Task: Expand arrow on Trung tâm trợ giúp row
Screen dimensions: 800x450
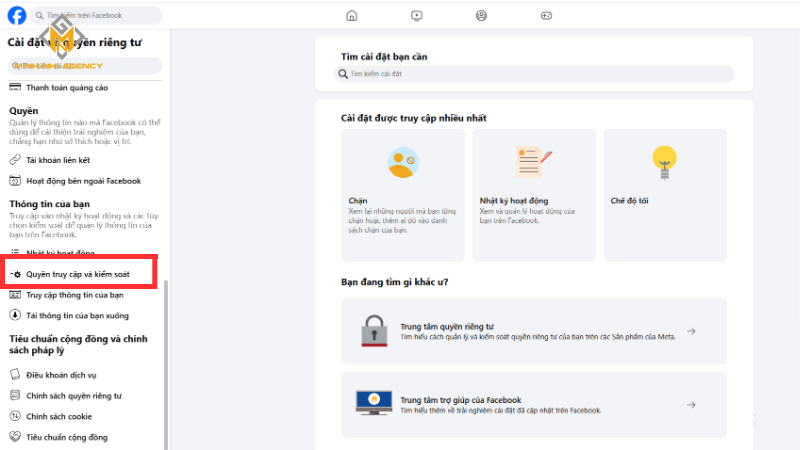Action: click(x=691, y=404)
